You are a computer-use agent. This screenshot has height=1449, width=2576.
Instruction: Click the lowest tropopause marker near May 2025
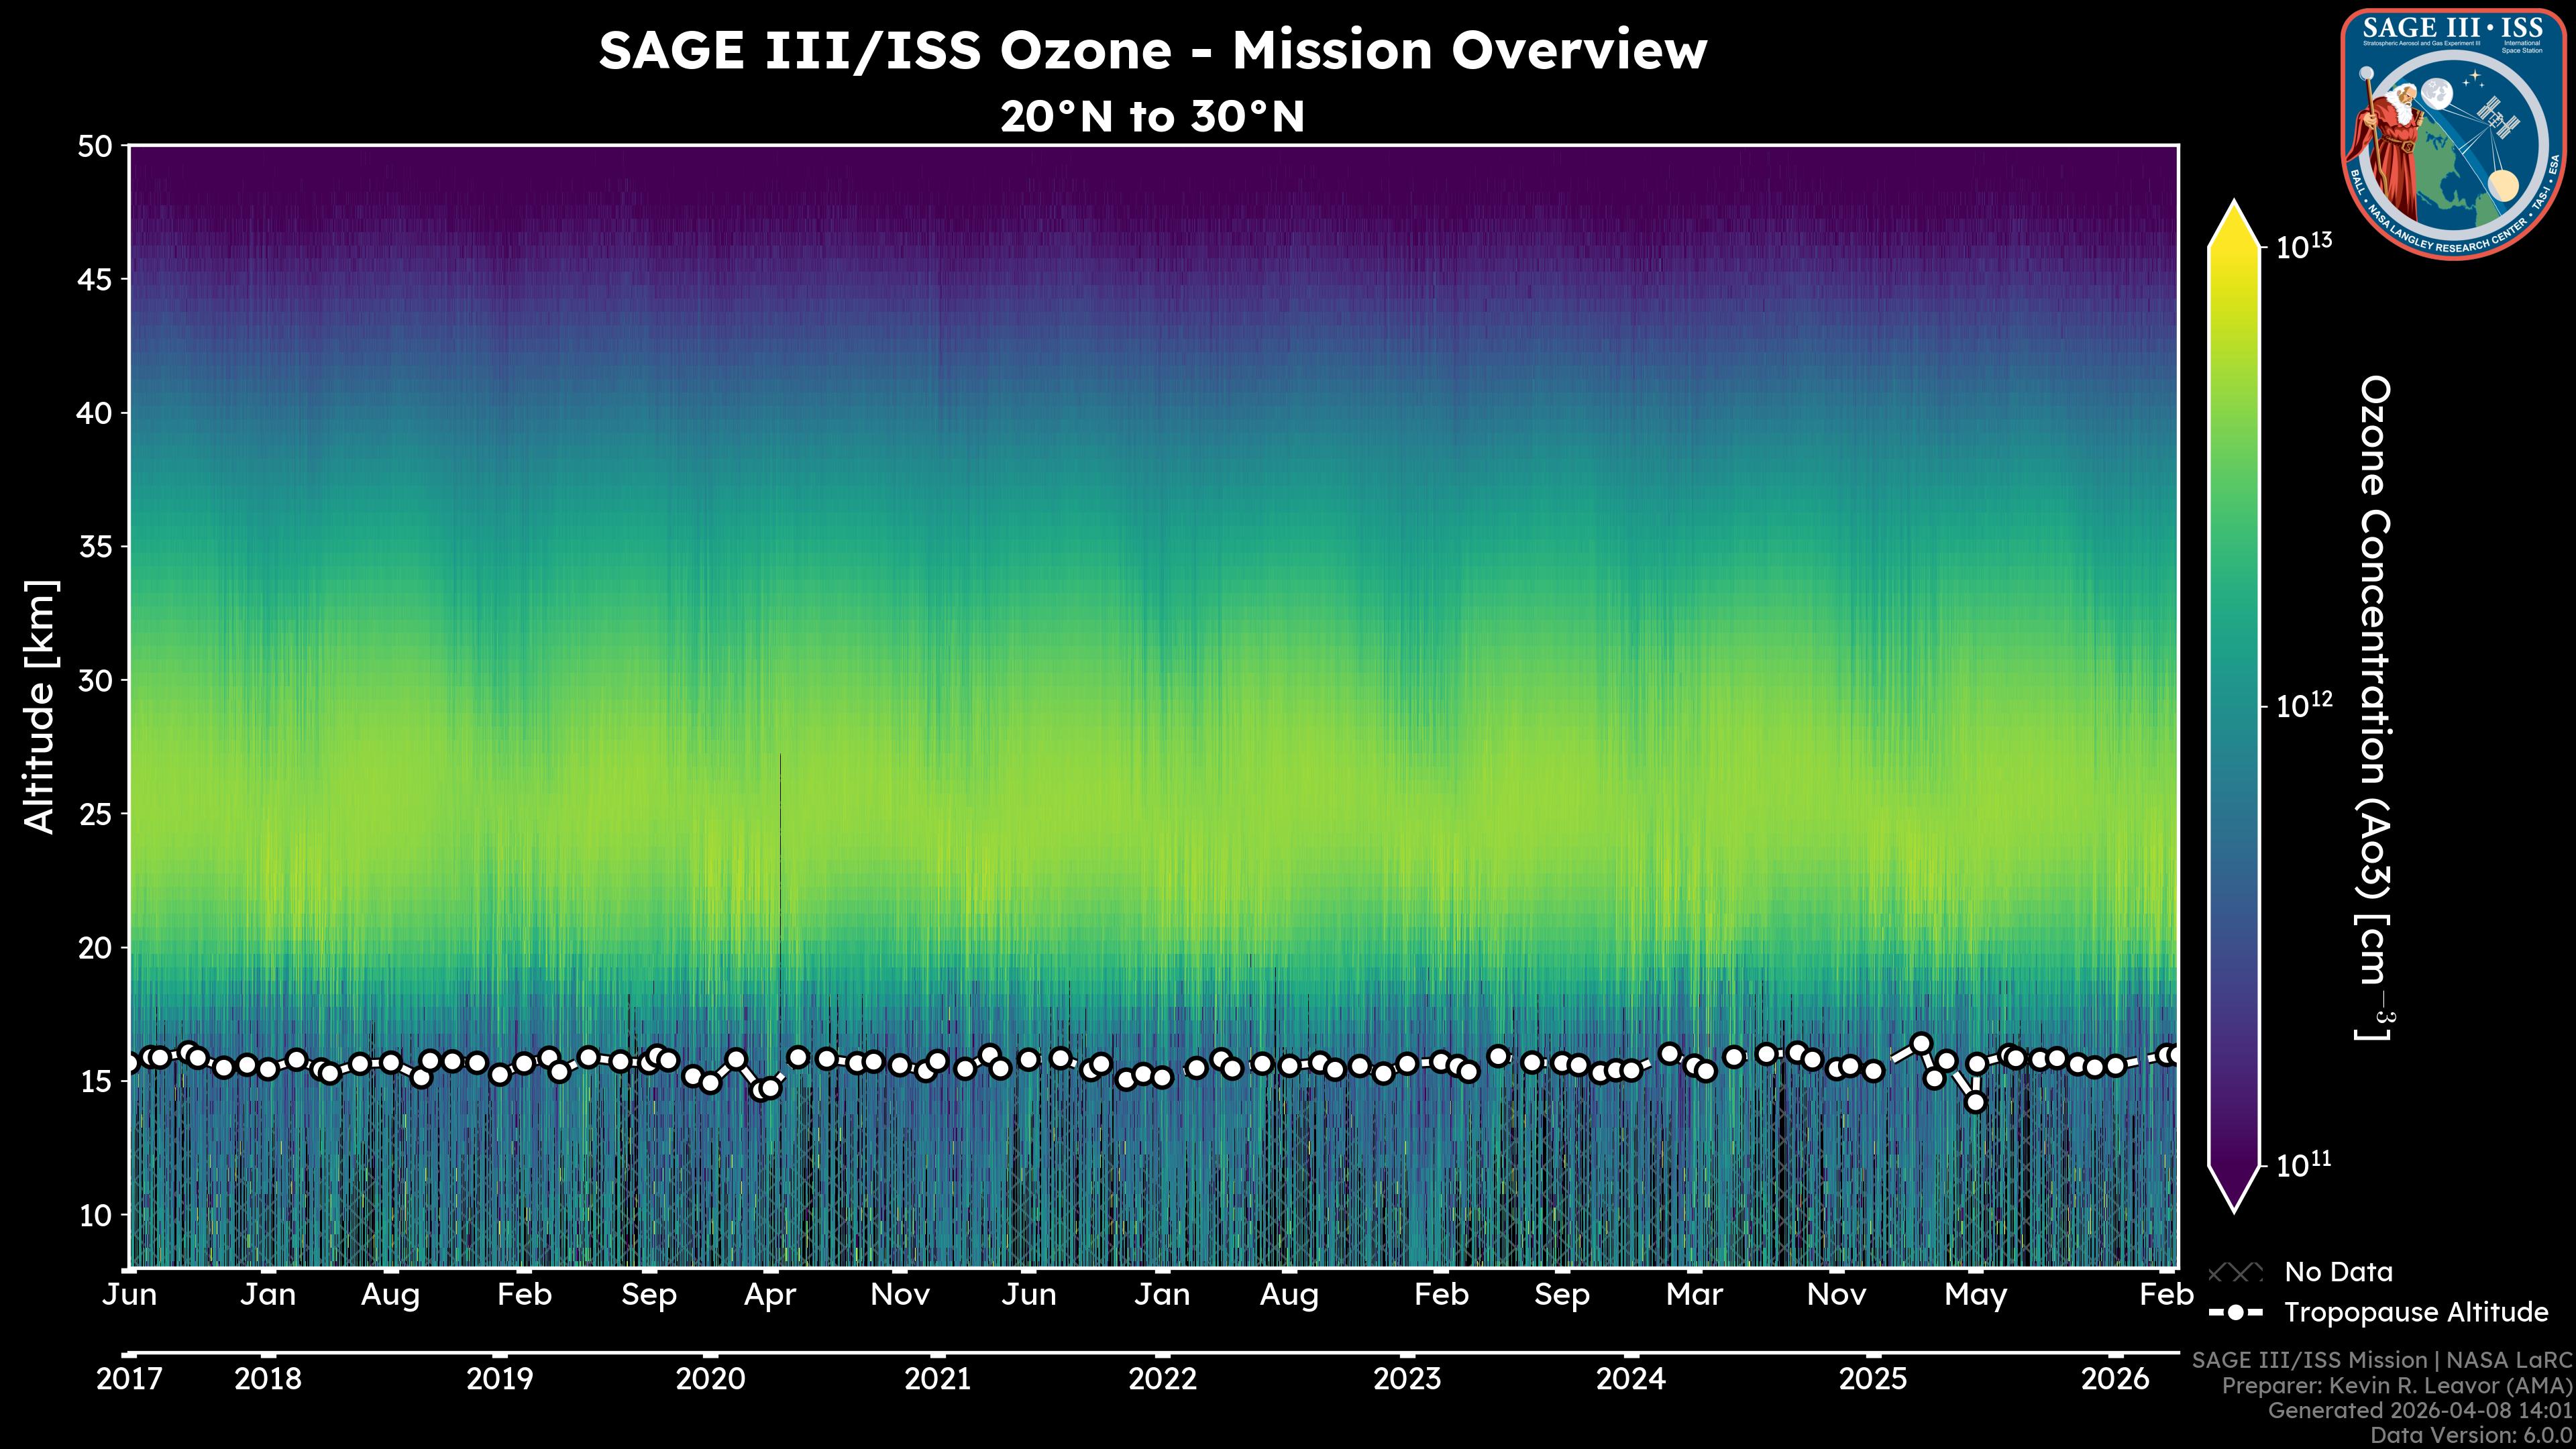[1975, 1102]
